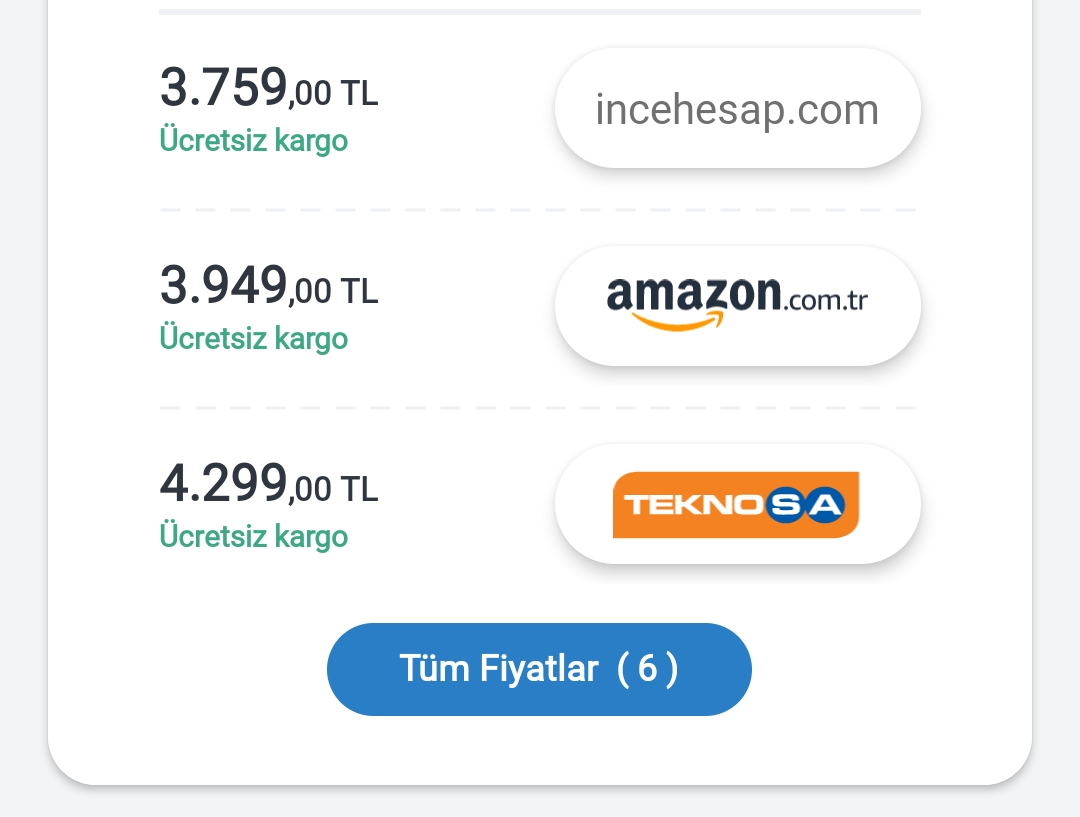Open the incehesap.com store offer
1080x817 pixels.
[737, 108]
